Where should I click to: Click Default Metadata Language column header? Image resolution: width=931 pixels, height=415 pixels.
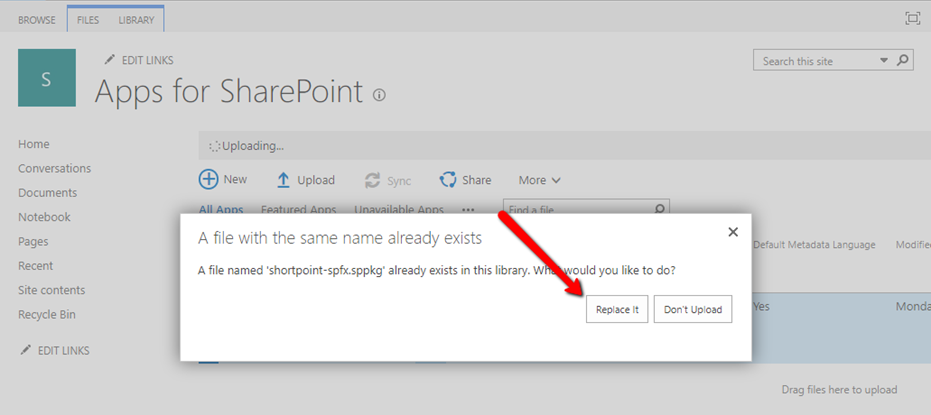(x=814, y=245)
